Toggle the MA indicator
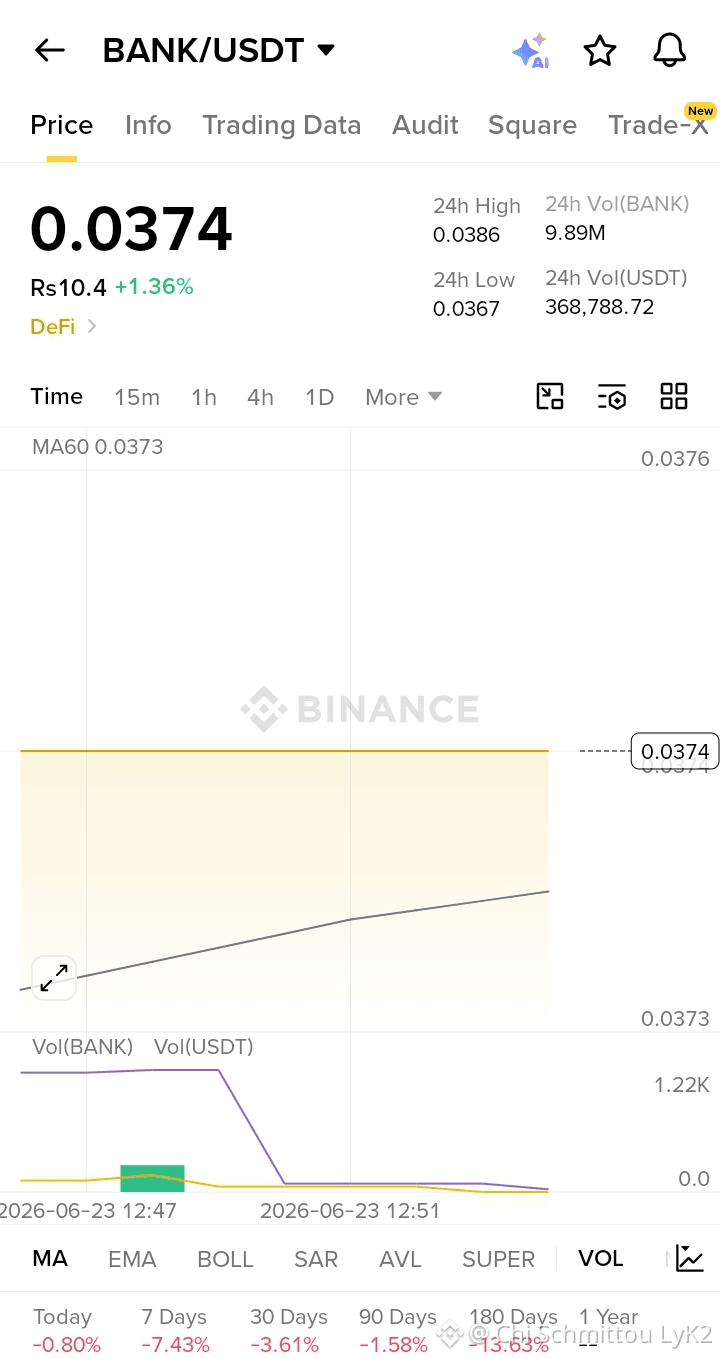The image size is (720, 1359). [50, 1258]
